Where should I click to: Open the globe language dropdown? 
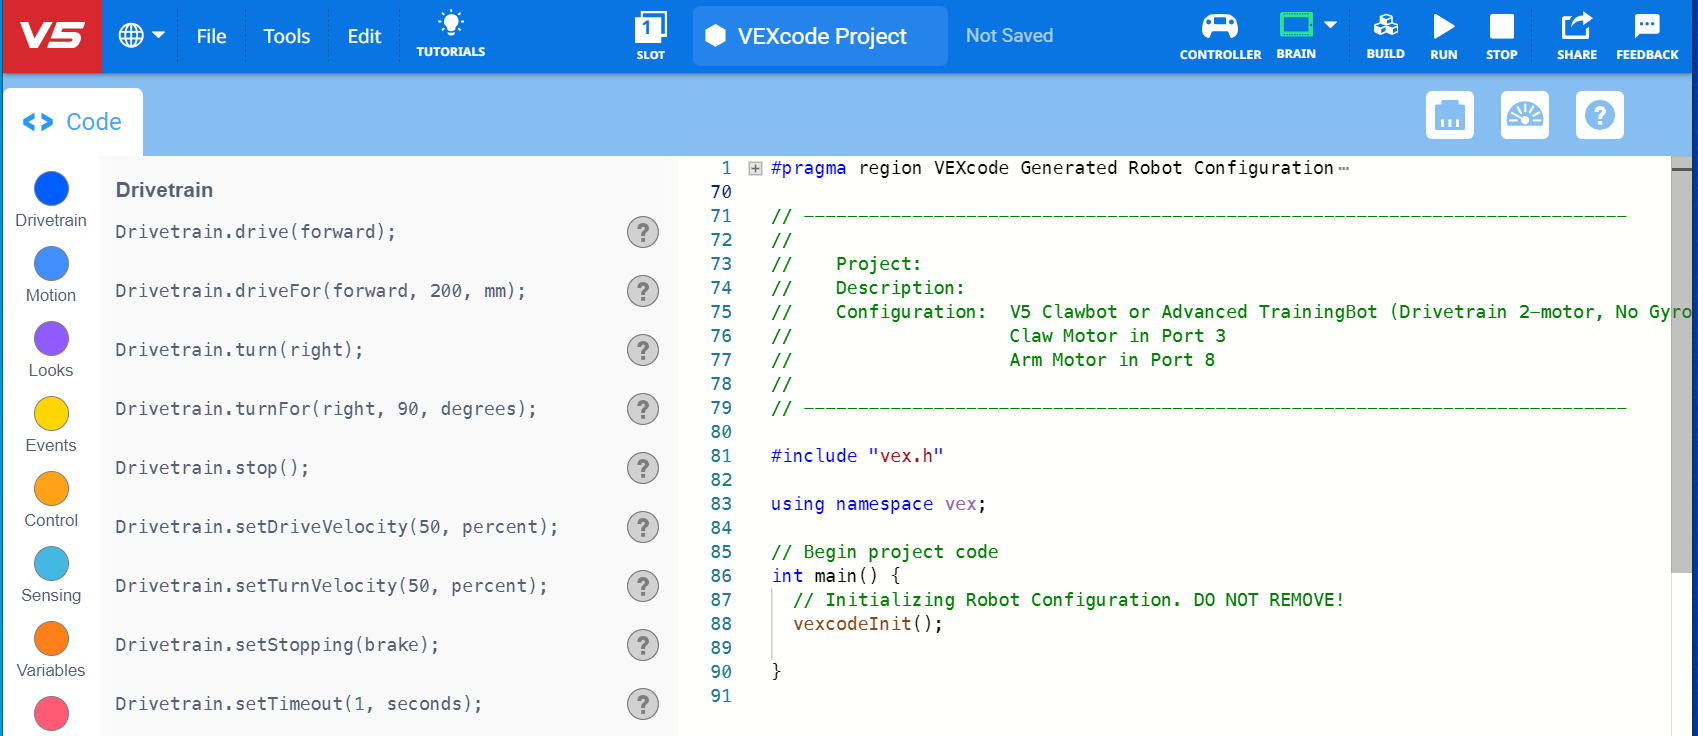coord(141,36)
